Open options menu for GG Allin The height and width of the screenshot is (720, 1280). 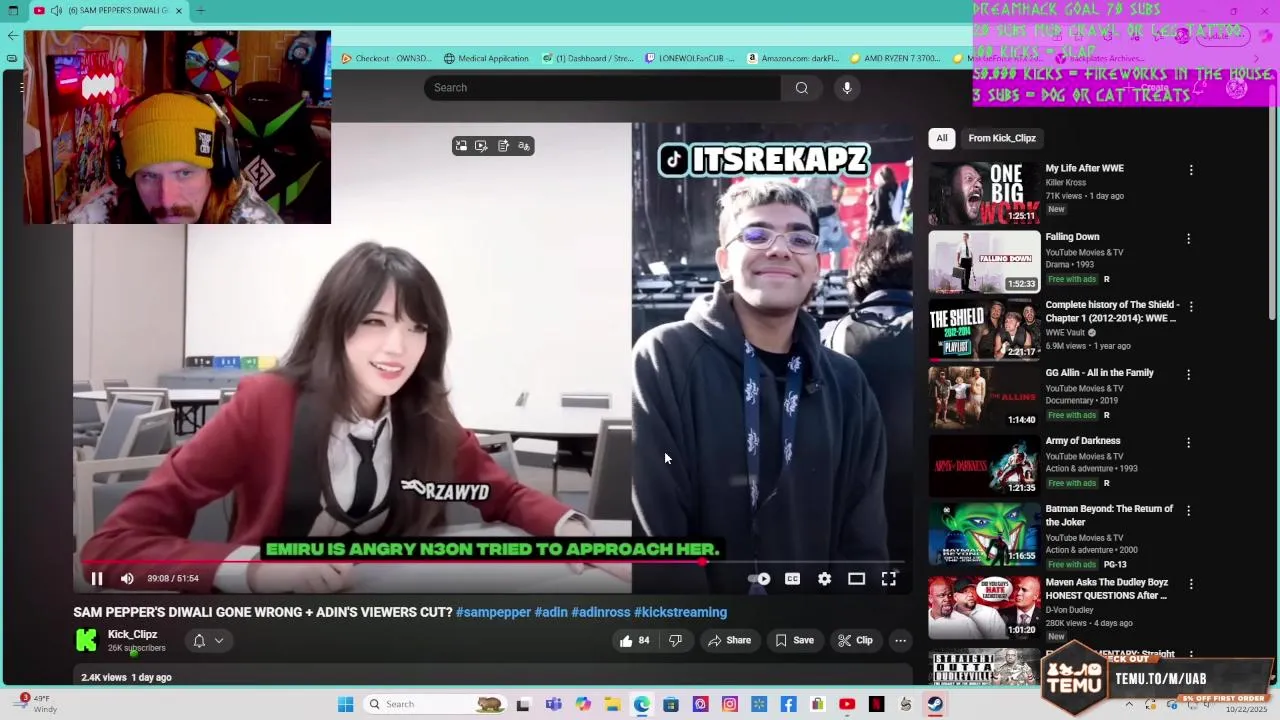pyautogui.click(x=1188, y=375)
